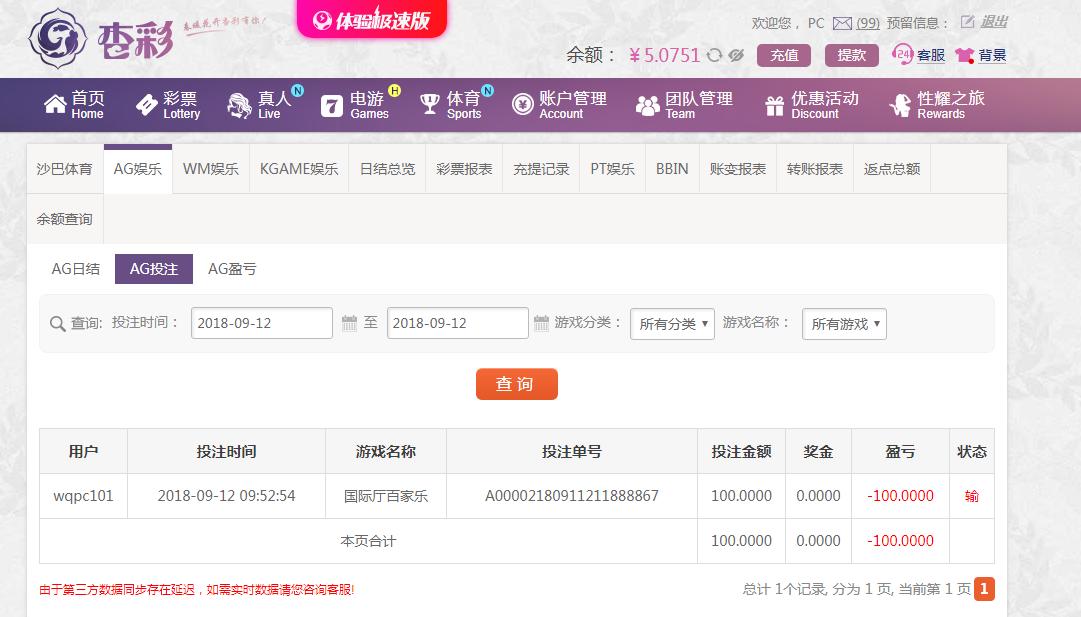Open the 返点总额 tab
The image size is (1081, 617).
tap(892, 169)
